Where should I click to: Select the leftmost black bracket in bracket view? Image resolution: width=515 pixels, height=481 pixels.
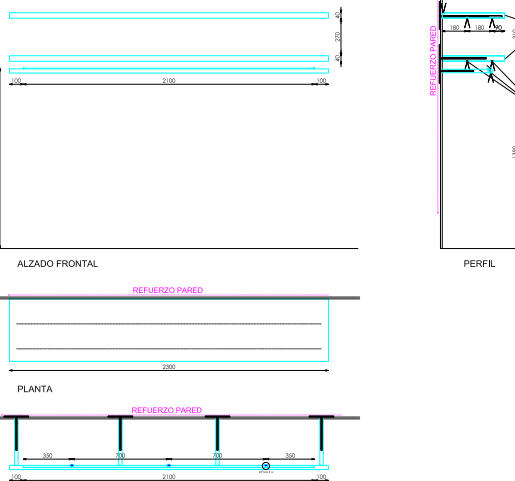(x=16, y=433)
